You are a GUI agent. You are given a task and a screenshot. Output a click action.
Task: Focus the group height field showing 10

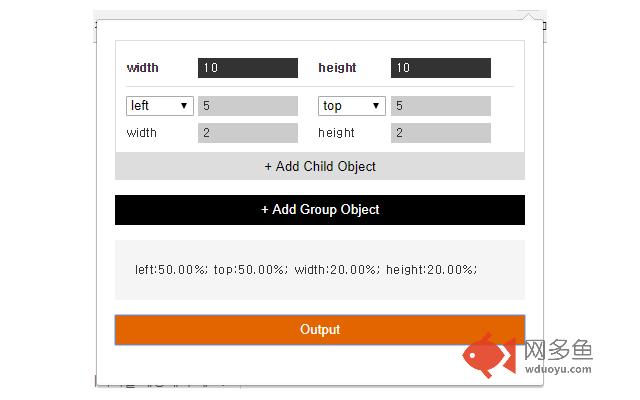point(441,68)
